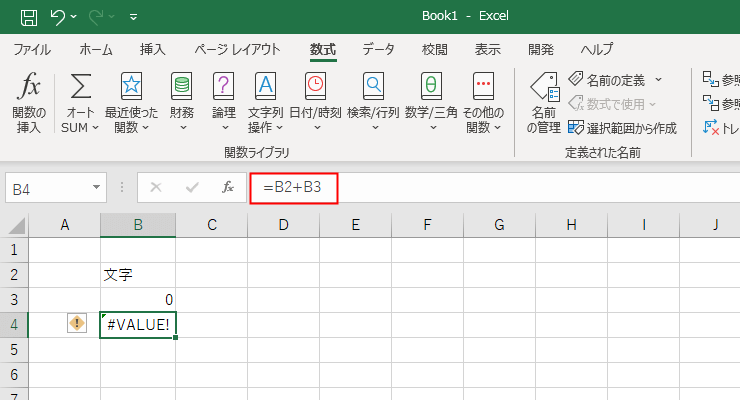Switch to the Data (データ) tab
This screenshot has height=400, width=740.
tap(378, 49)
